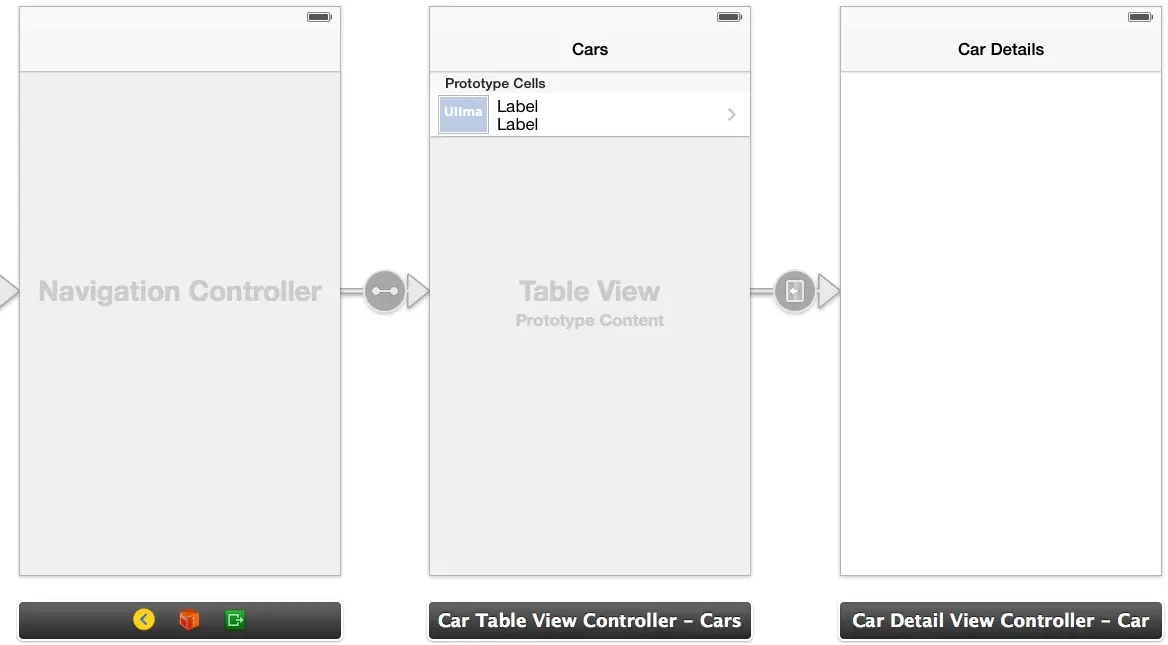Click the Car Detail View Controller scene bar
The width and height of the screenshot is (1168, 645).
pos(1000,620)
